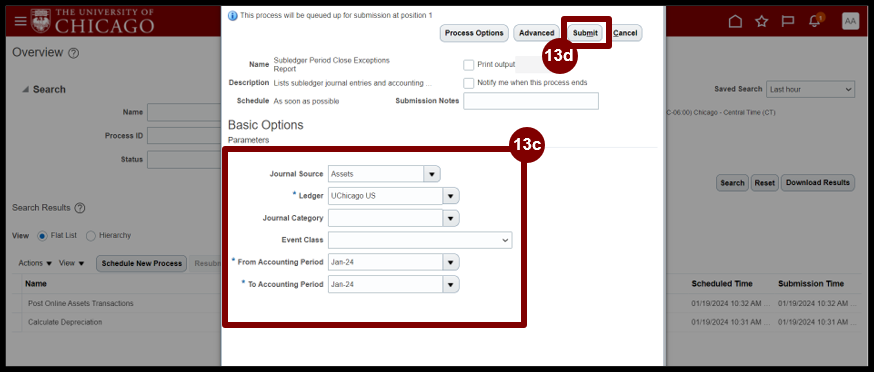
Task: Go to the Home icon
Action: [735, 21]
